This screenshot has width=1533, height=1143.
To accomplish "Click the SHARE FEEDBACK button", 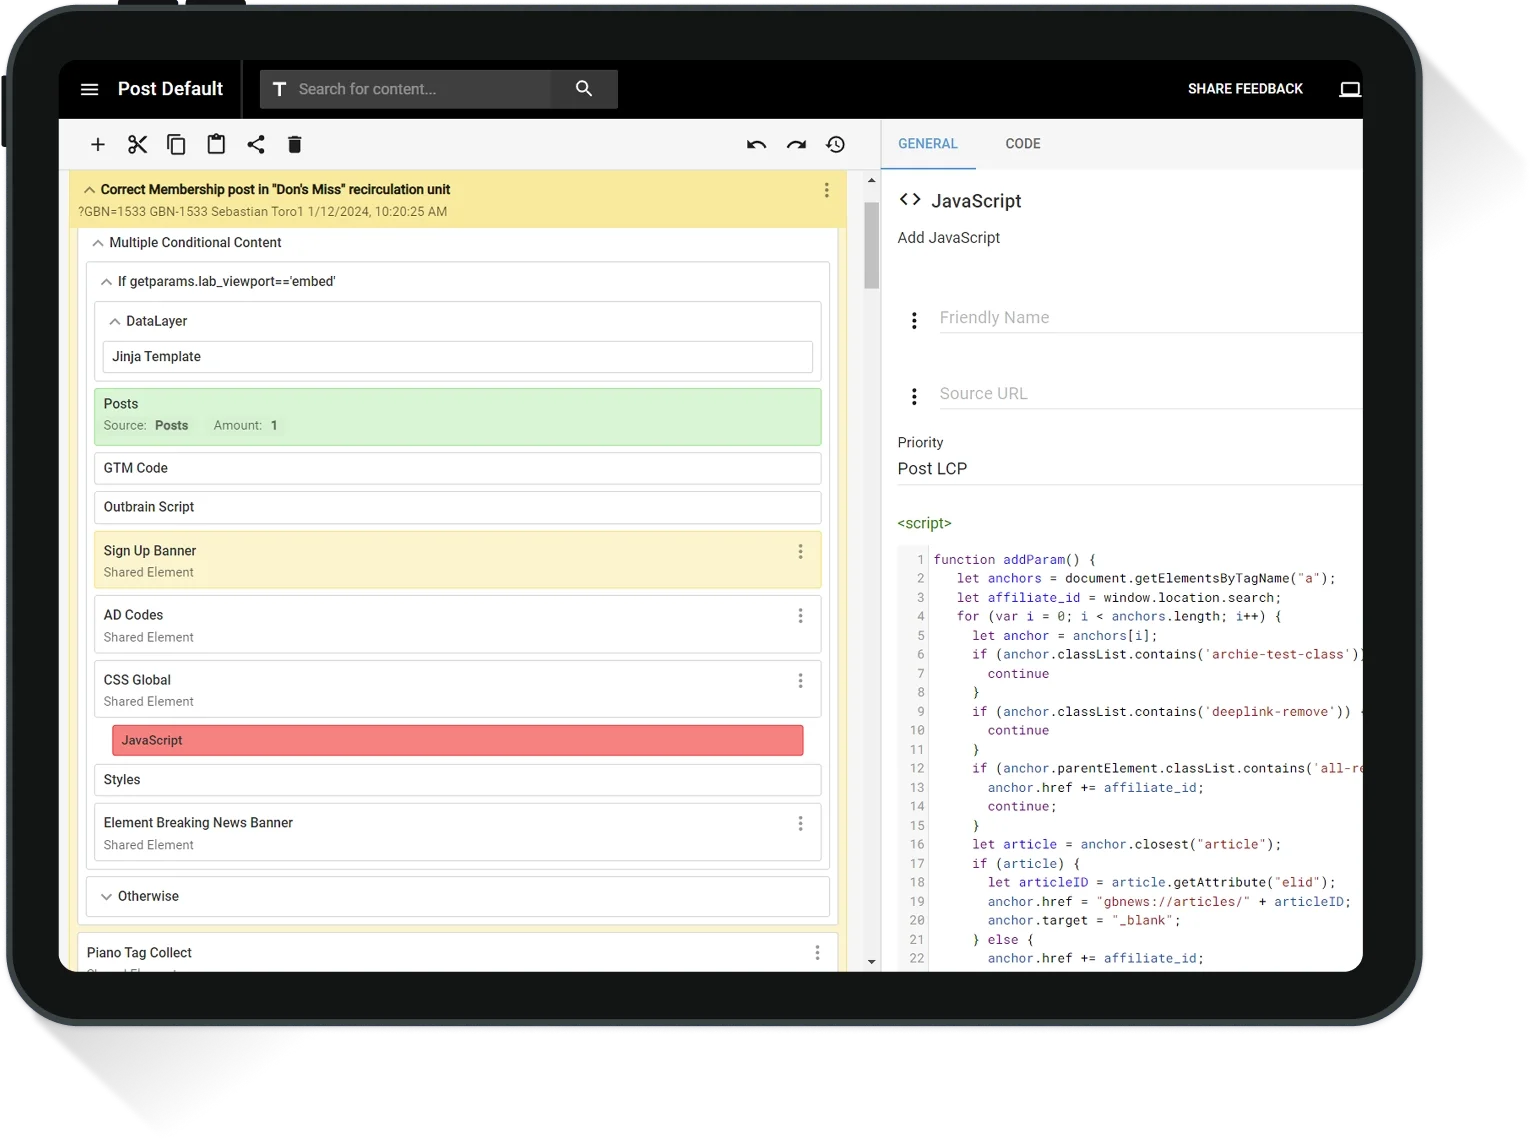I will 1245,89.
